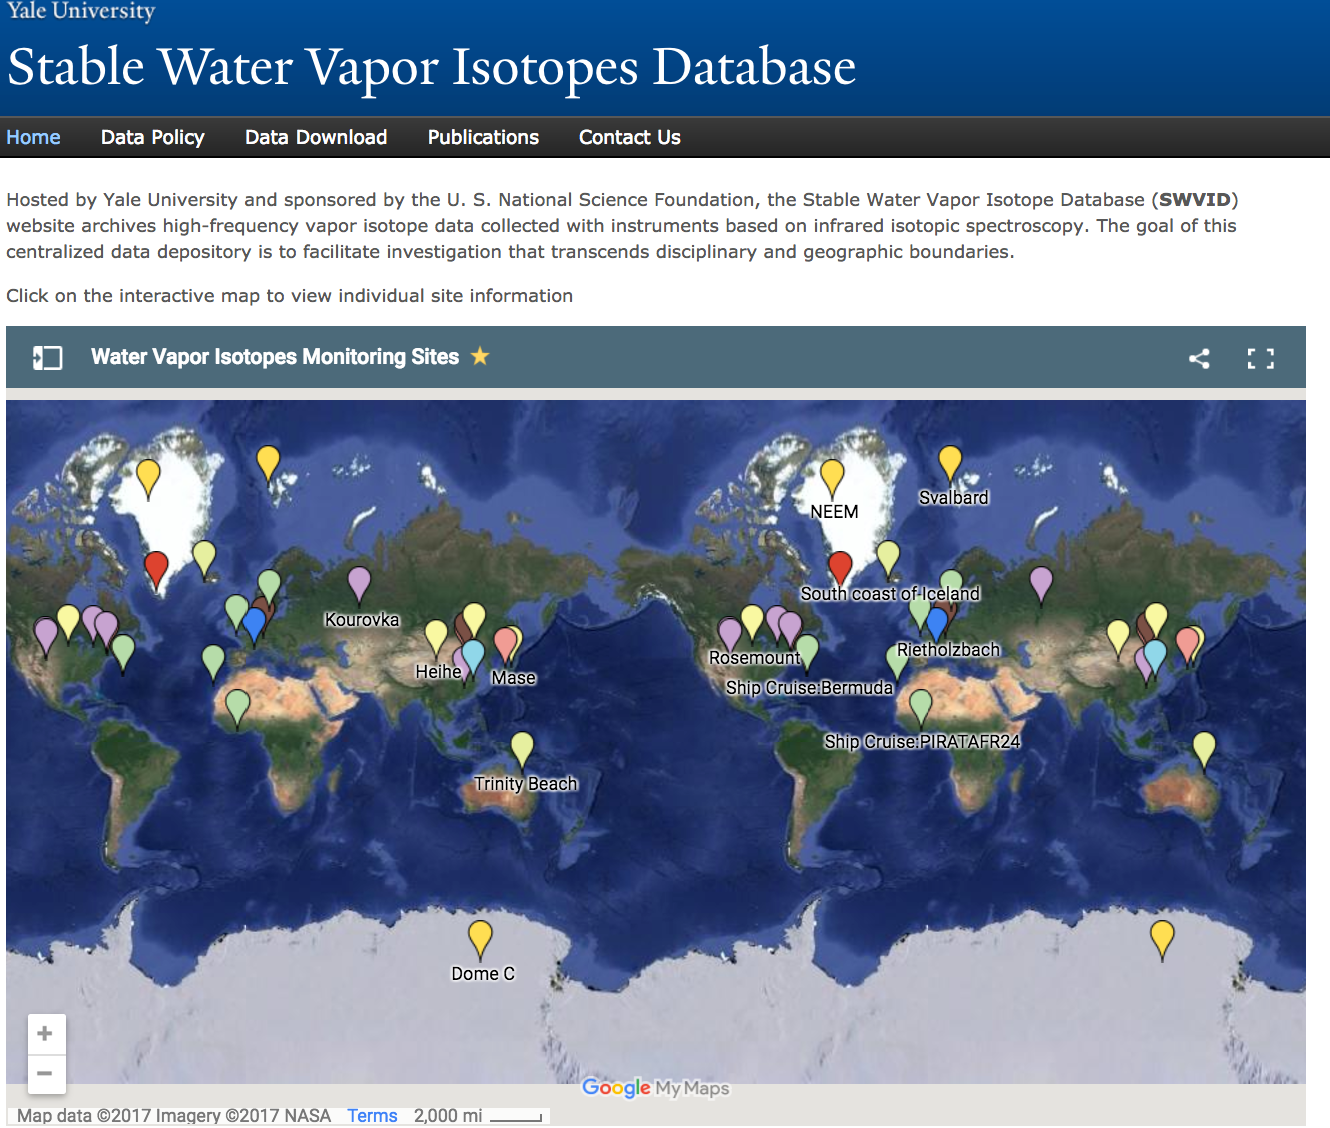Viewport: 1330px width, 1128px height.
Task: Open the Data Policy page
Action: point(152,137)
